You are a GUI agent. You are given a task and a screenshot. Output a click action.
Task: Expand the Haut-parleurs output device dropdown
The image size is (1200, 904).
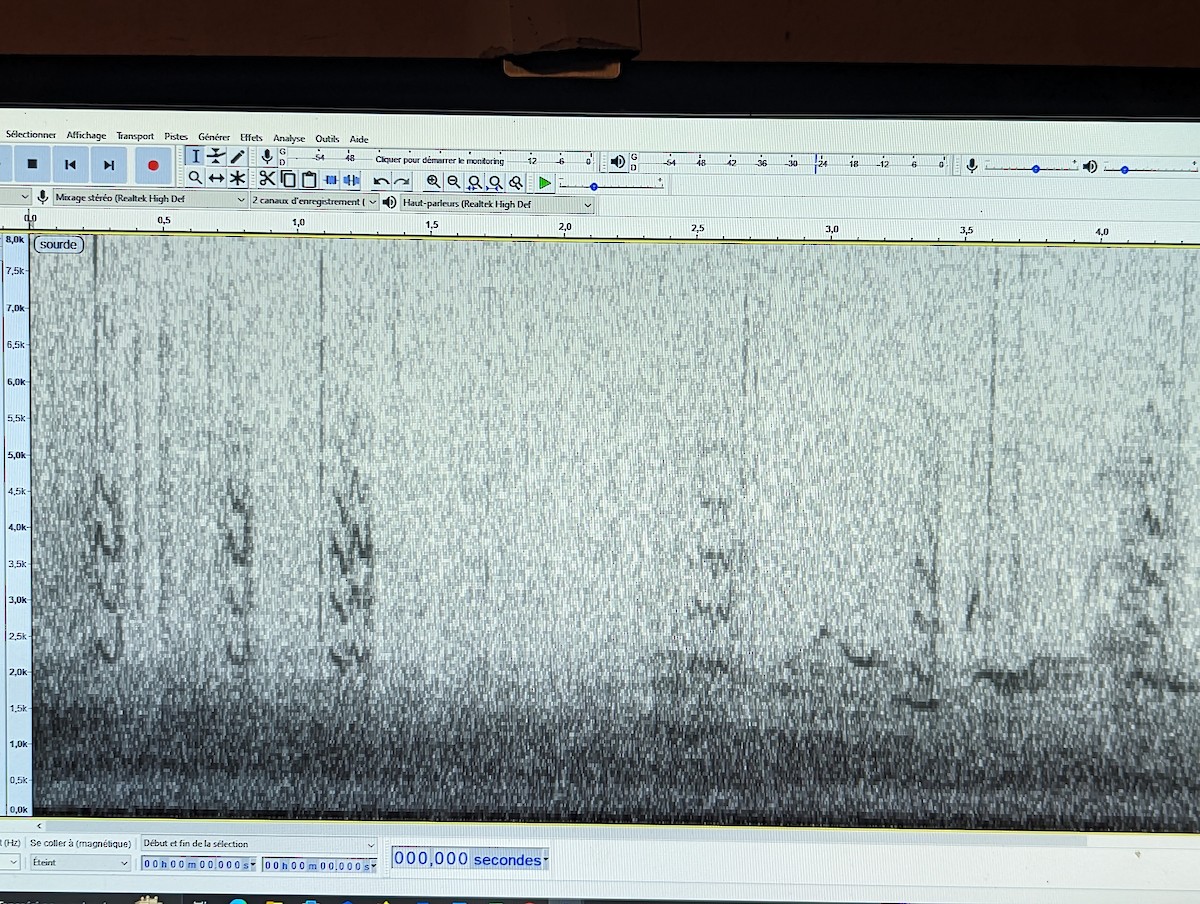(496, 204)
